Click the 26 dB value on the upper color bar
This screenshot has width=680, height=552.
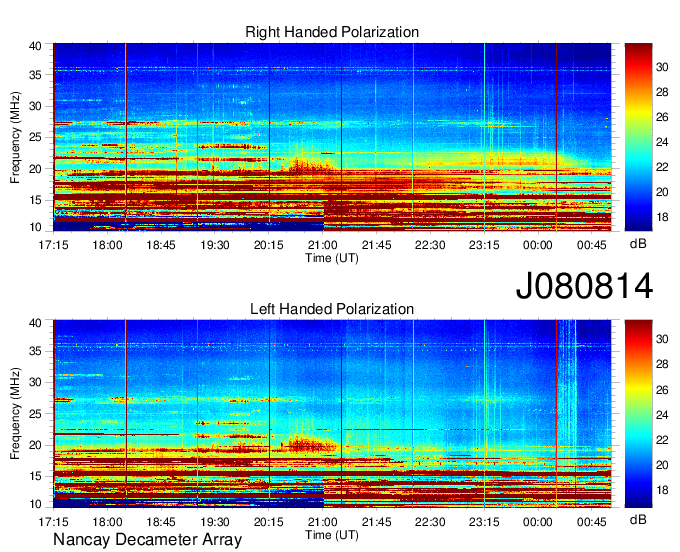click(x=662, y=117)
